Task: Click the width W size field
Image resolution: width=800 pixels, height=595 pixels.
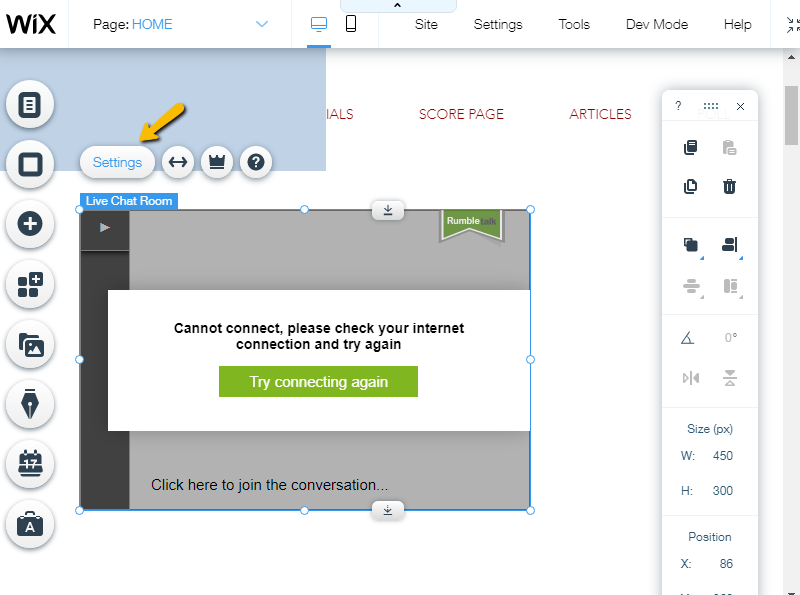Action: point(722,456)
